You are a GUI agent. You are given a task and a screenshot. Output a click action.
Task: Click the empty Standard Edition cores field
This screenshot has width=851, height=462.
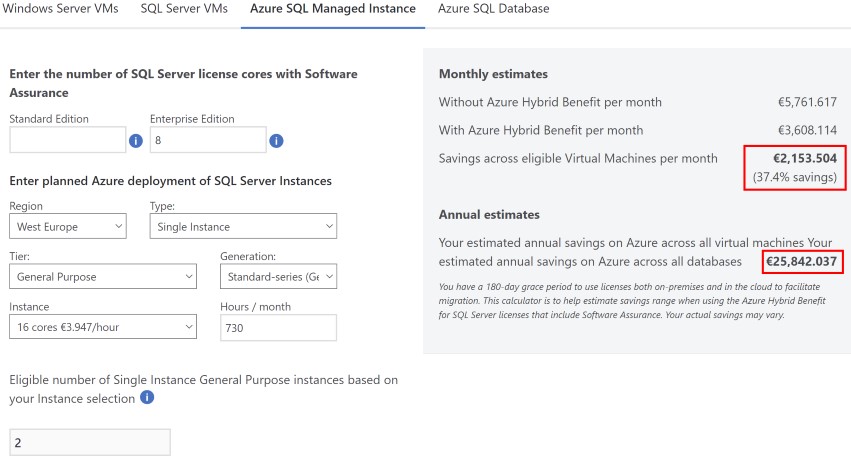67,141
